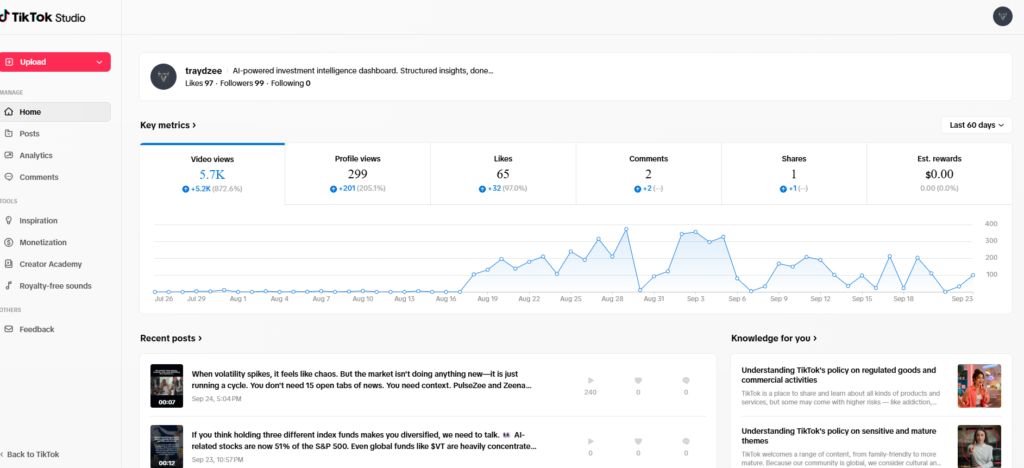This screenshot has height=468, width=1024.
Task: Click the Sep 24, 5:04 PM timestamp
Action: 216,398
